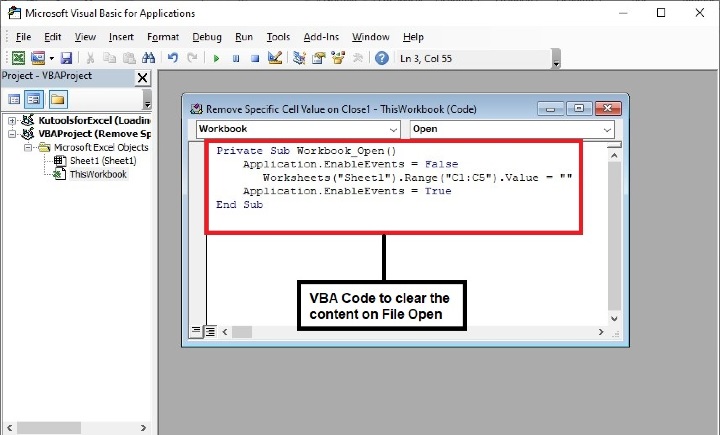Close the Project - VBAProject panel
720x435 pixels.
pos(143,78)
